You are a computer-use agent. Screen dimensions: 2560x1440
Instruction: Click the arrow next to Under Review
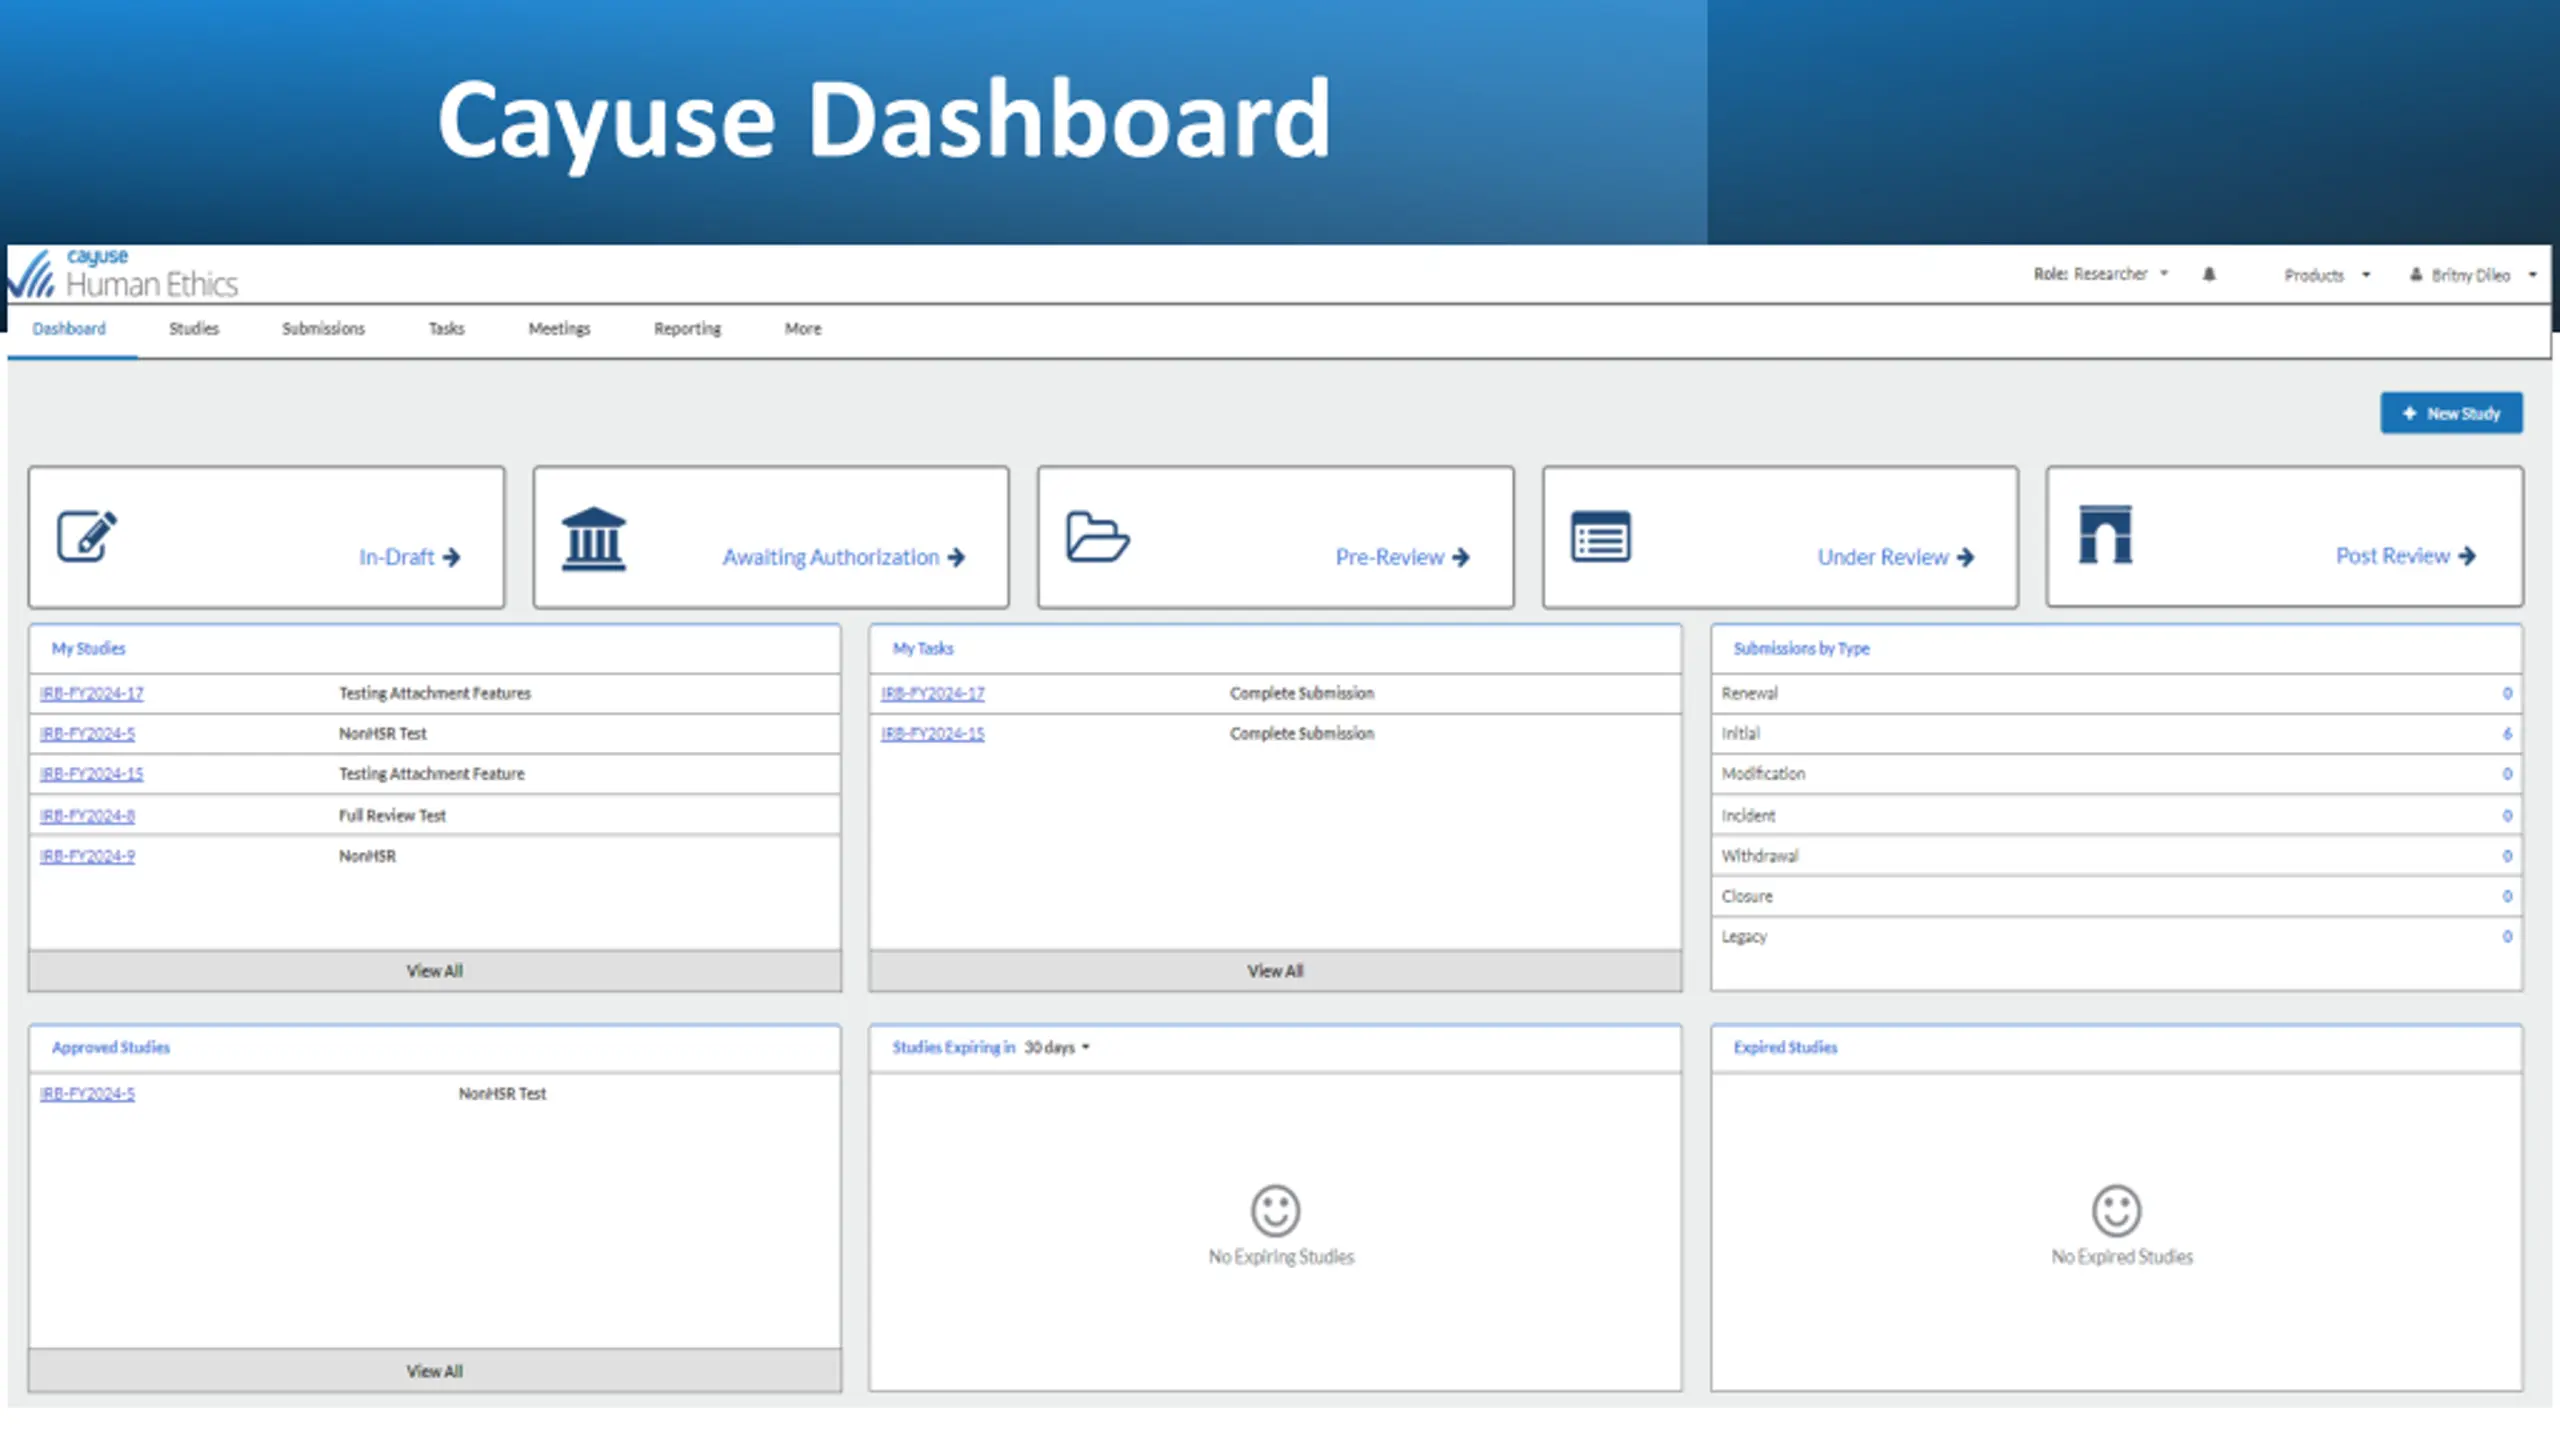[1965, 557]
